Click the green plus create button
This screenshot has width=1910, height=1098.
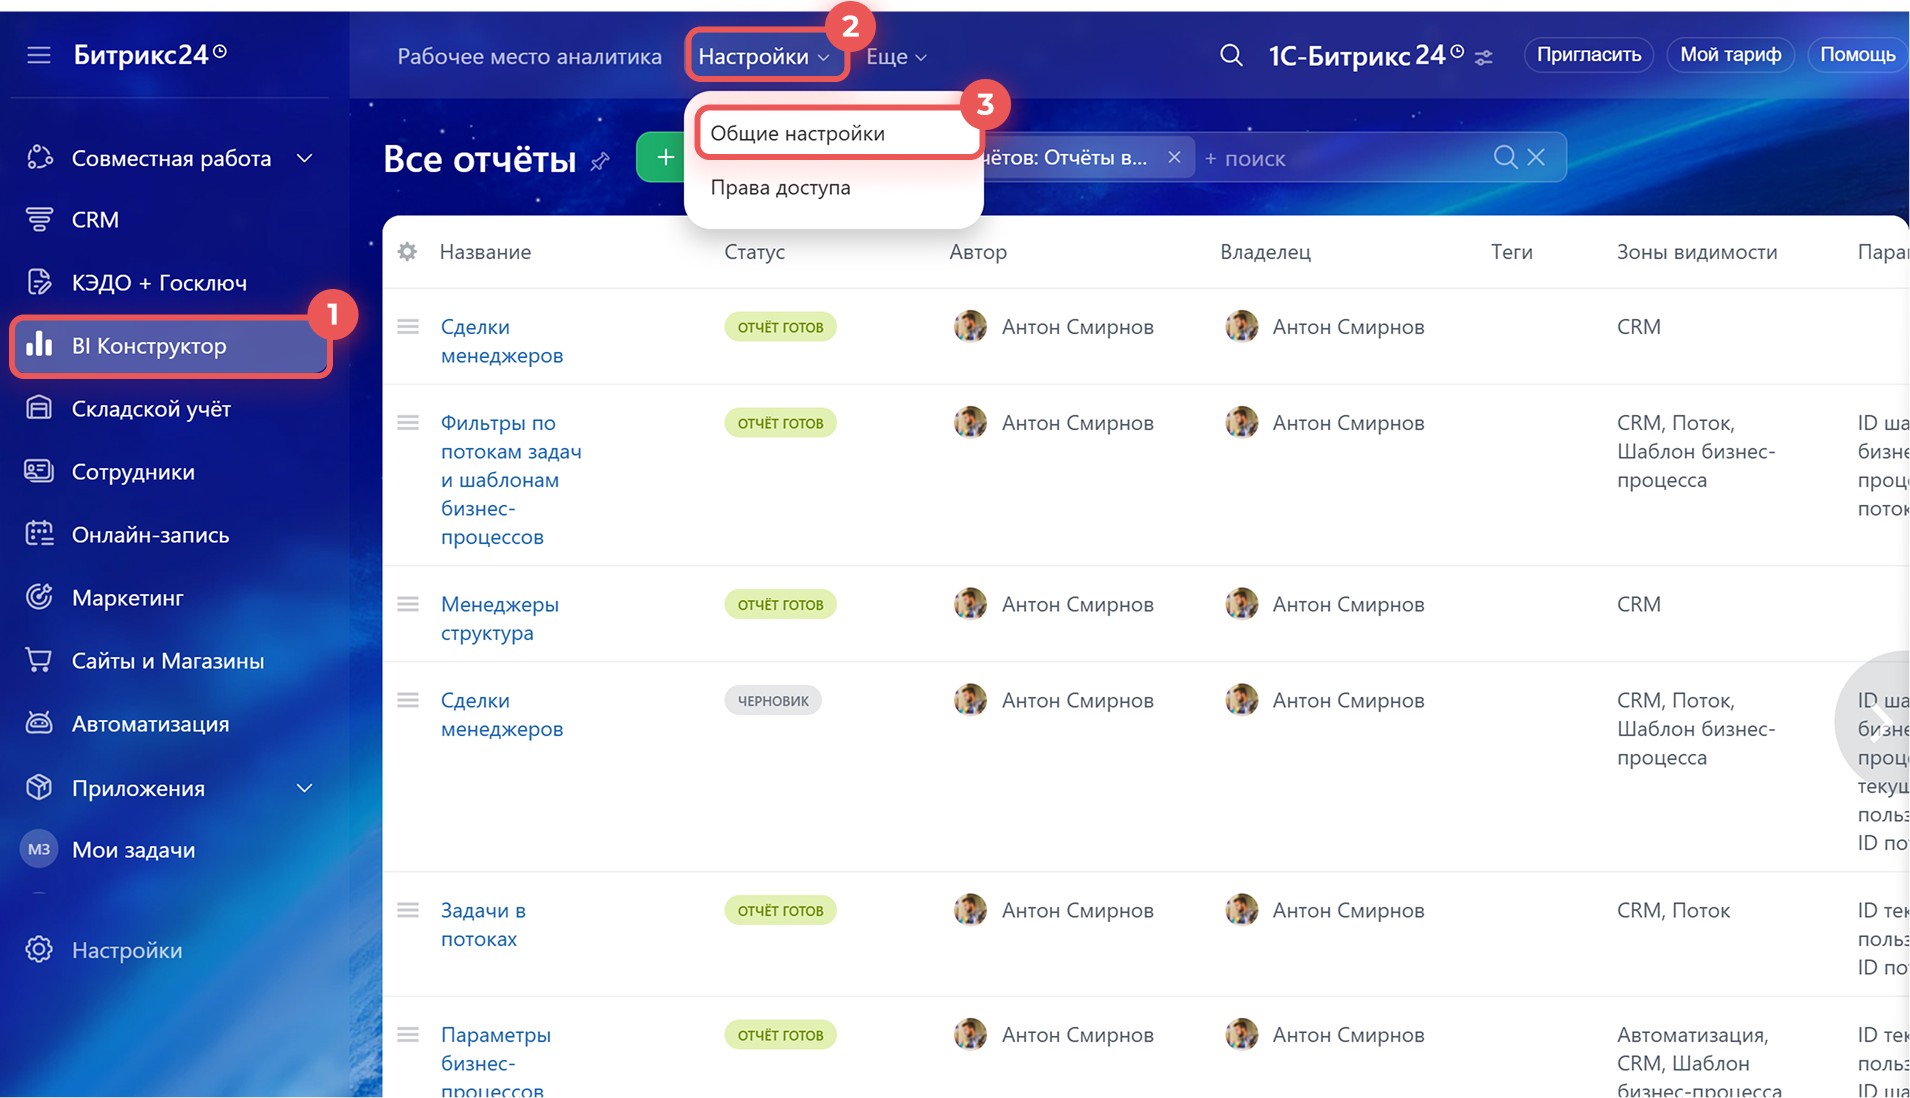coord(664,158)
